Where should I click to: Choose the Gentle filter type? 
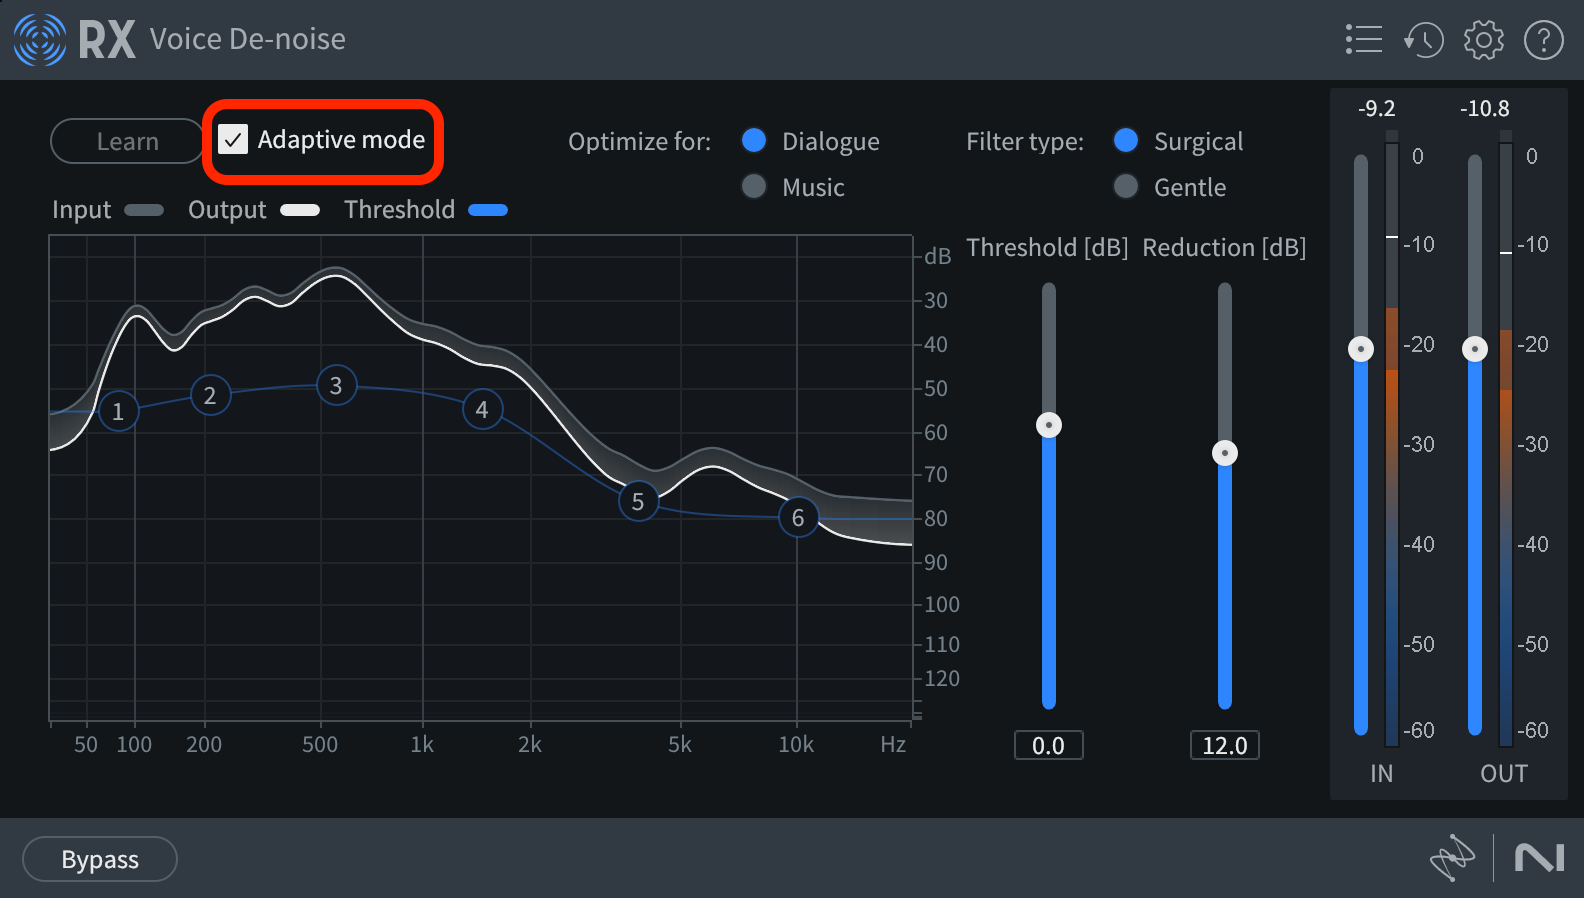pyautogui.click(x=1126, y=187)
